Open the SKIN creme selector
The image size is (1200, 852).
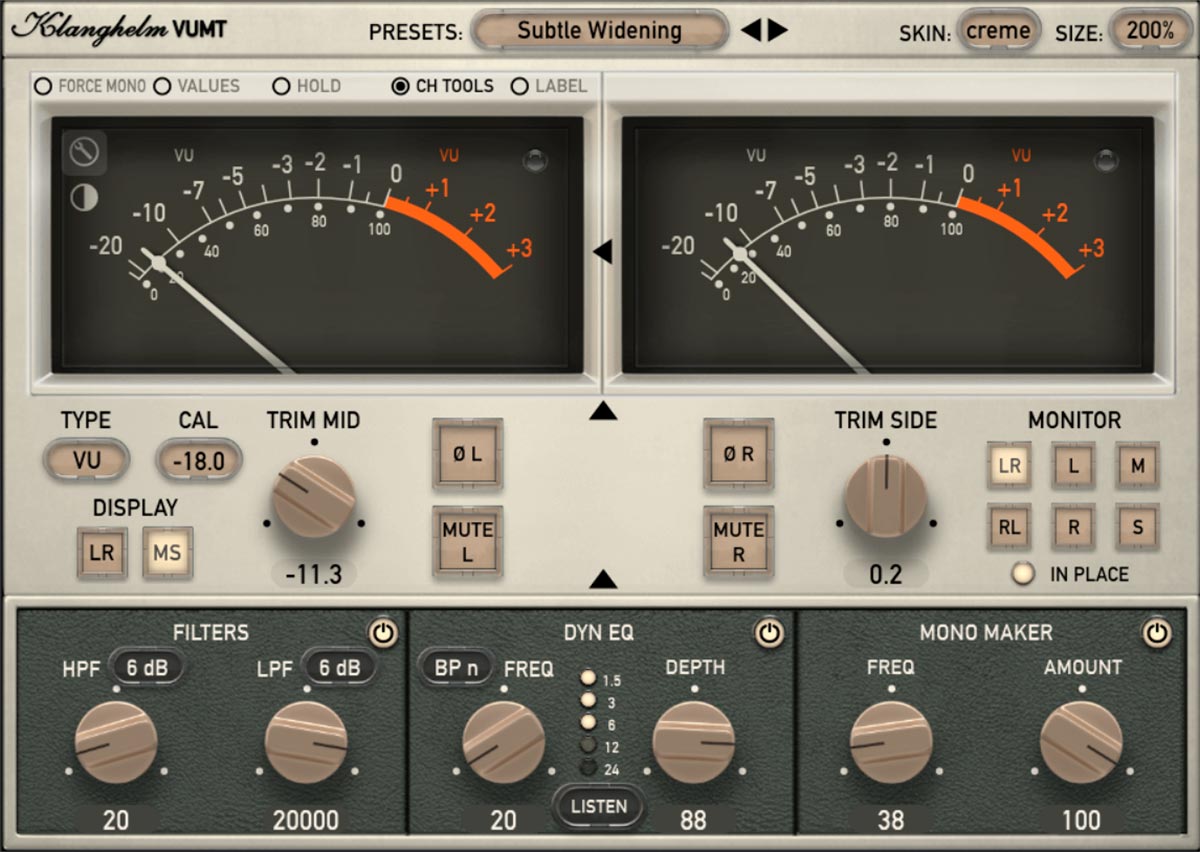tap(998, 31)
